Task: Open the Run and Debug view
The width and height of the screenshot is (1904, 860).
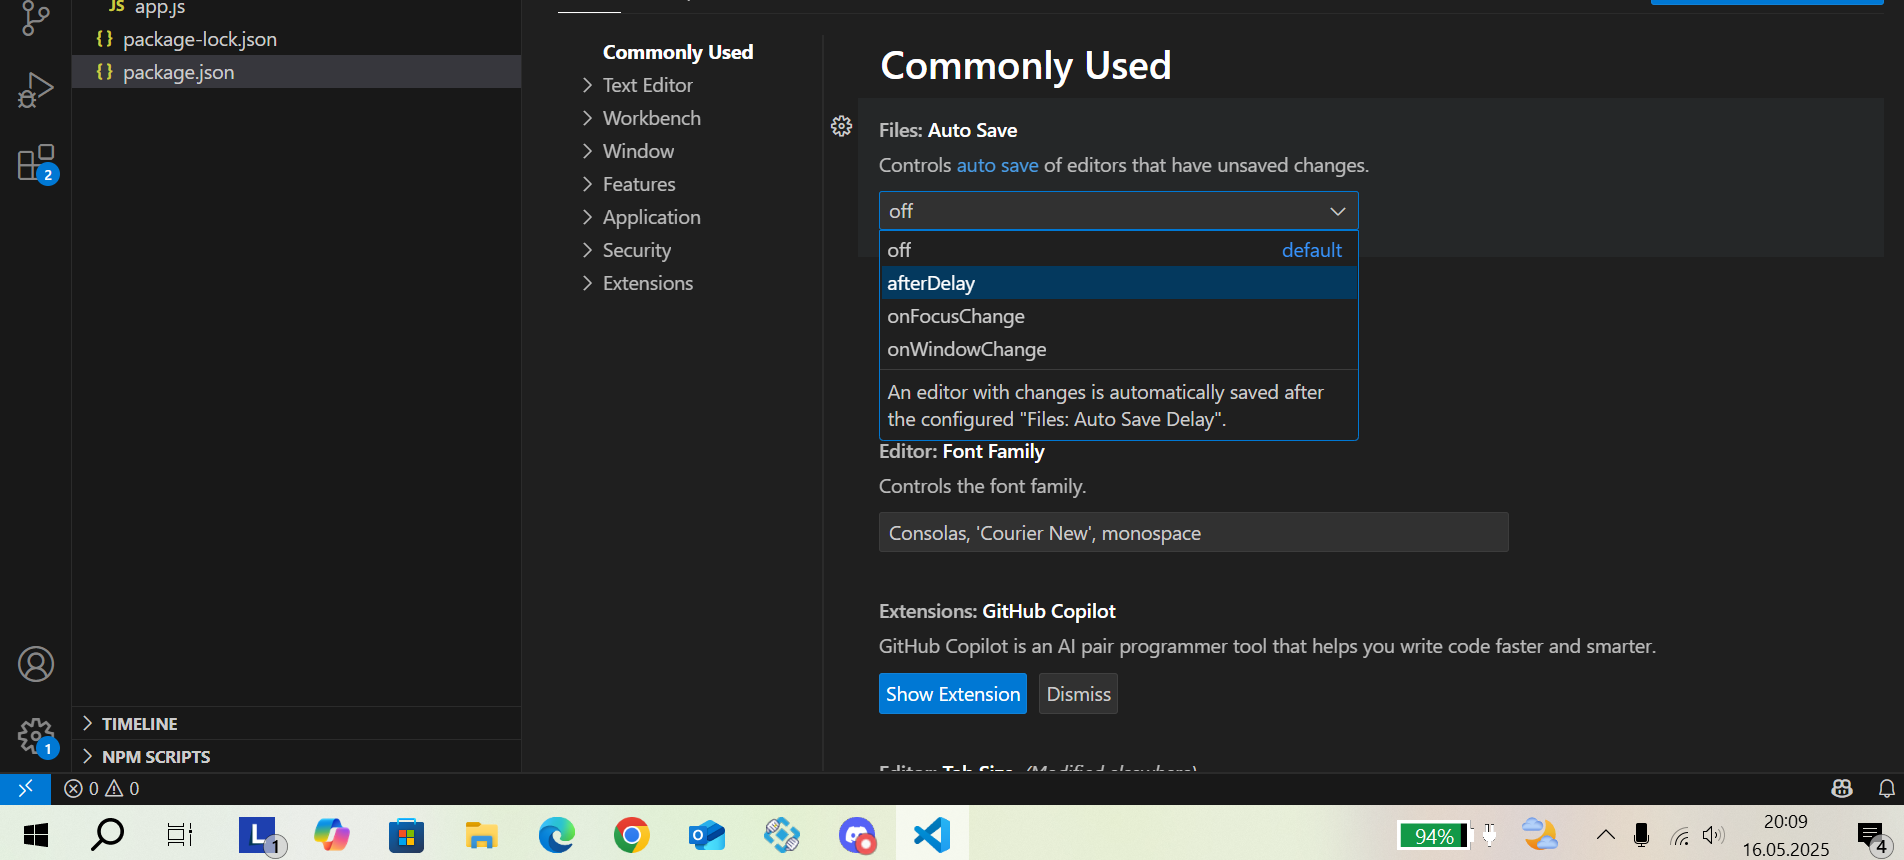Action: pos(36,90)
